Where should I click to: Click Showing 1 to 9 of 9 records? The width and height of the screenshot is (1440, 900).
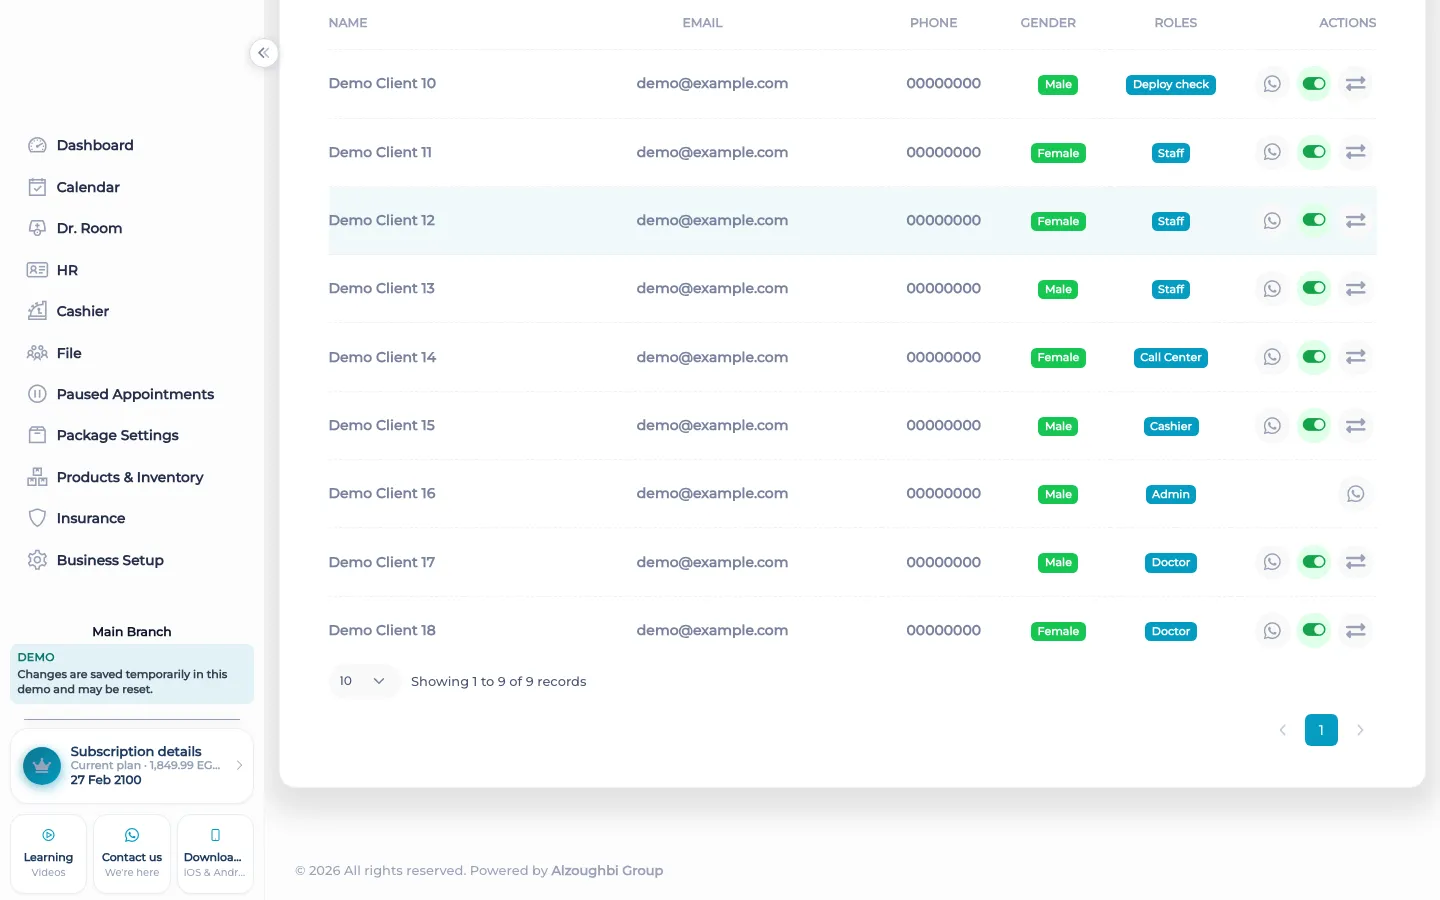point(498,682)
